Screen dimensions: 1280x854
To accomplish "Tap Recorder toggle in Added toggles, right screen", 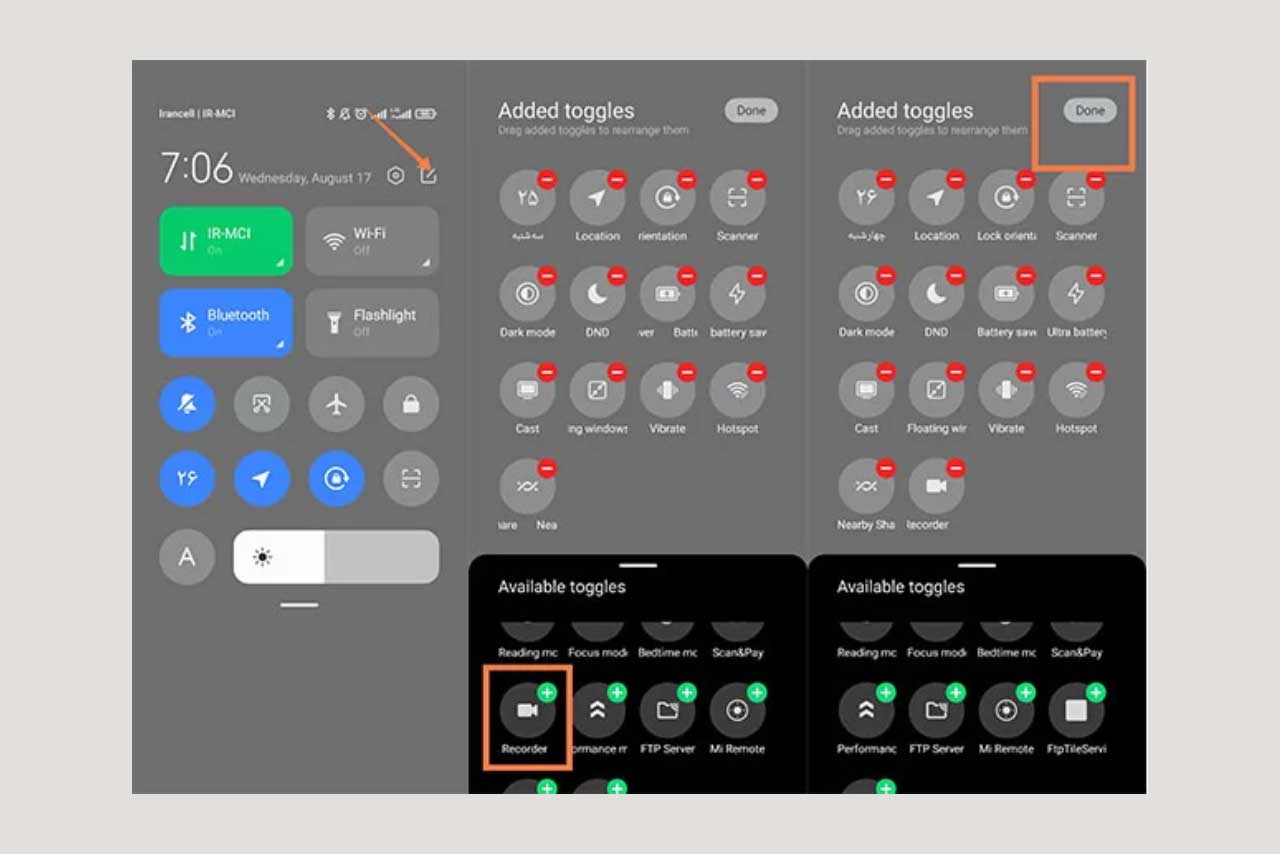I will click(936, 486).
